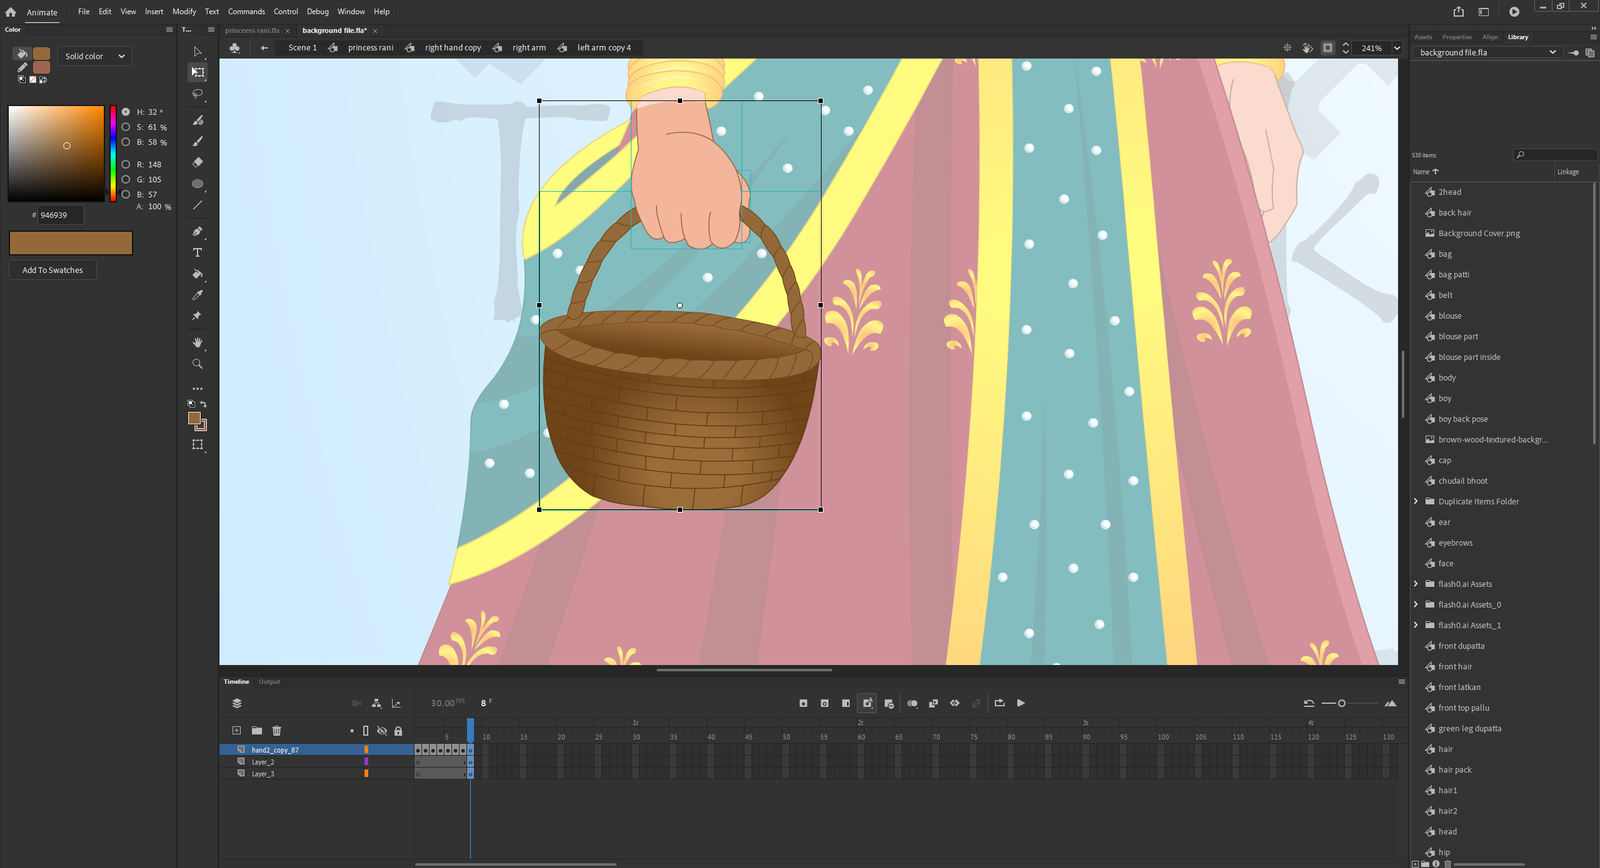Screen dimensions: 1600x868
Task: Select the Saturation radio button
Action: 126,127
